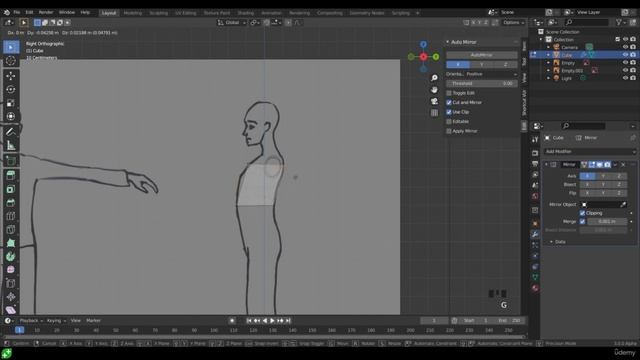Screen dimensions: 640x360
Task: Select the Rotate tool in the left toolbar
Action: tap(11, 89)
